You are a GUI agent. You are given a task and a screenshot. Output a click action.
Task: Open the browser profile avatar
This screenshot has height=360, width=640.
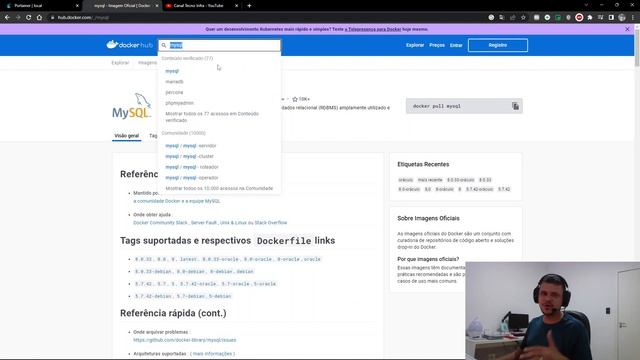click(622, 18)
